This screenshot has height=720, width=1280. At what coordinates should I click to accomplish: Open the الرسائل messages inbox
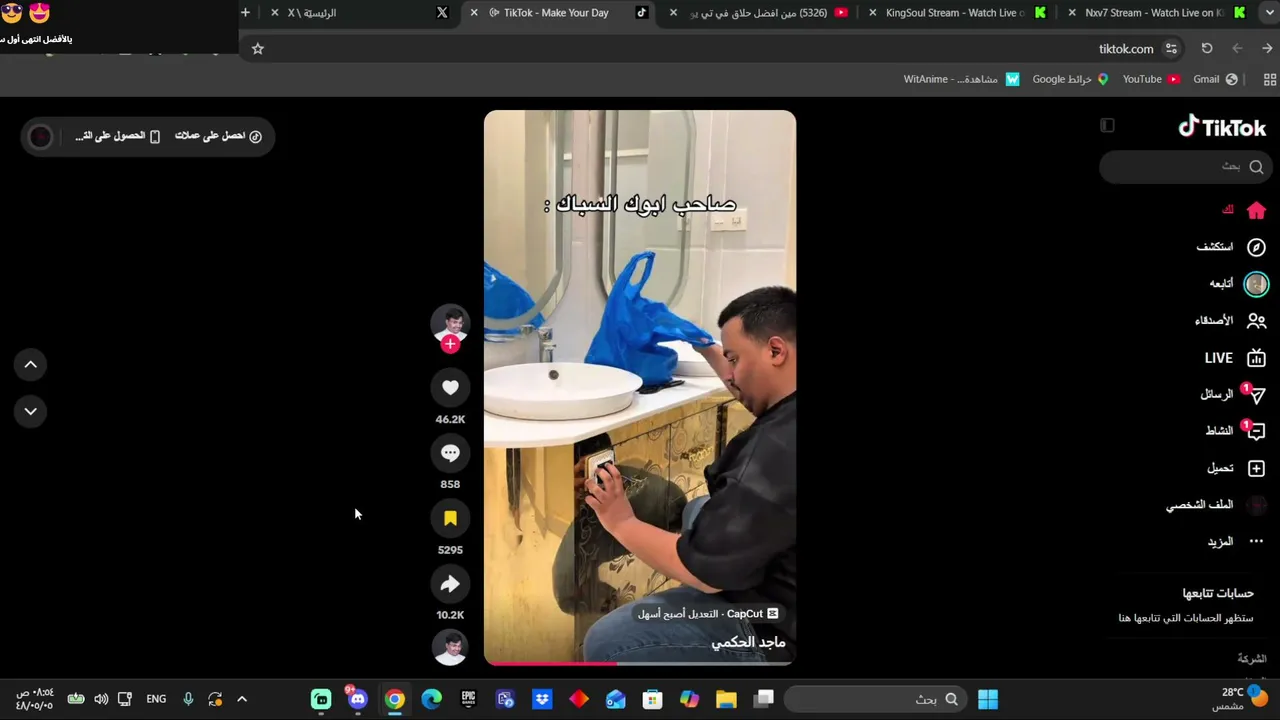click(1233, 395)
